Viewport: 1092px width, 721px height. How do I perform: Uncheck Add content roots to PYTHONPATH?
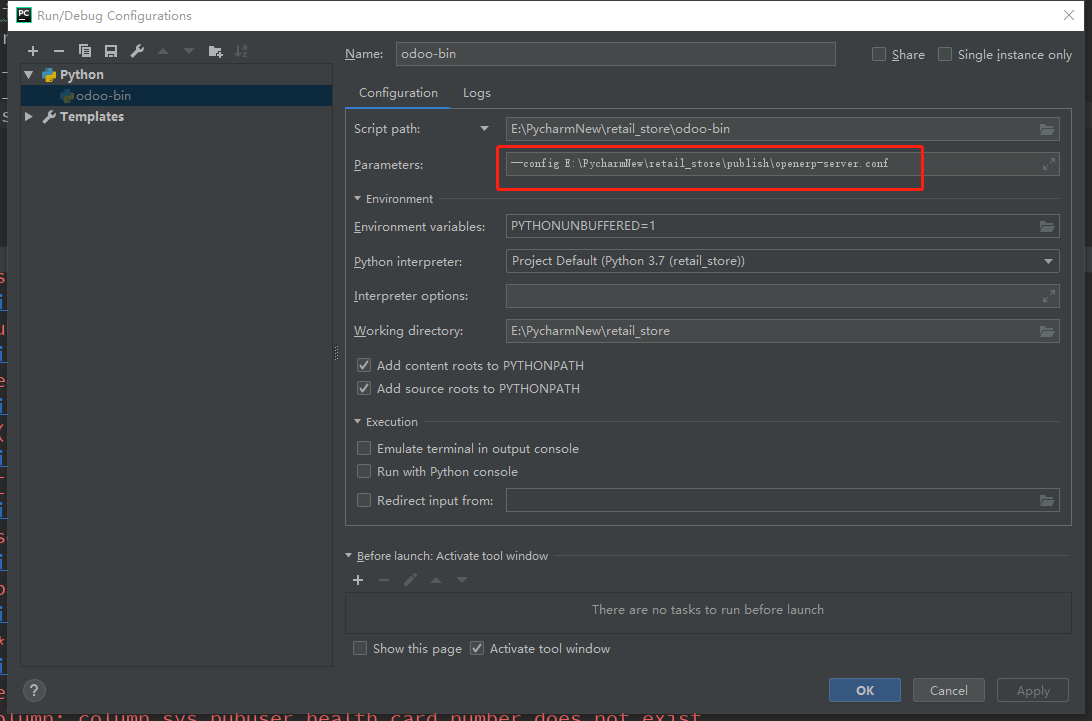[x=364, y=365]
